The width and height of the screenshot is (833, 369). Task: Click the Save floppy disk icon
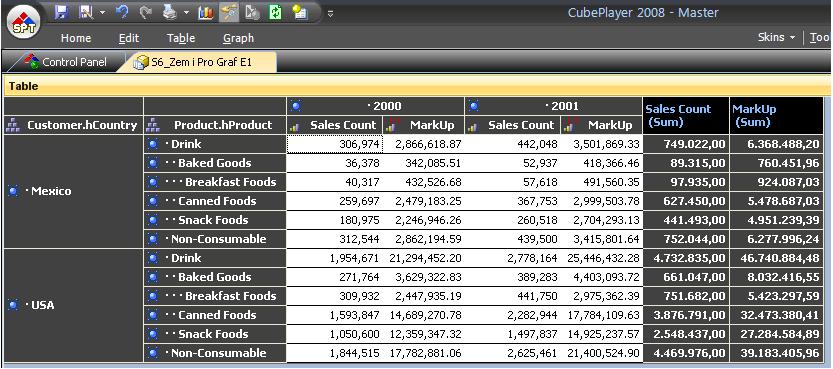[x=62, y=12]
